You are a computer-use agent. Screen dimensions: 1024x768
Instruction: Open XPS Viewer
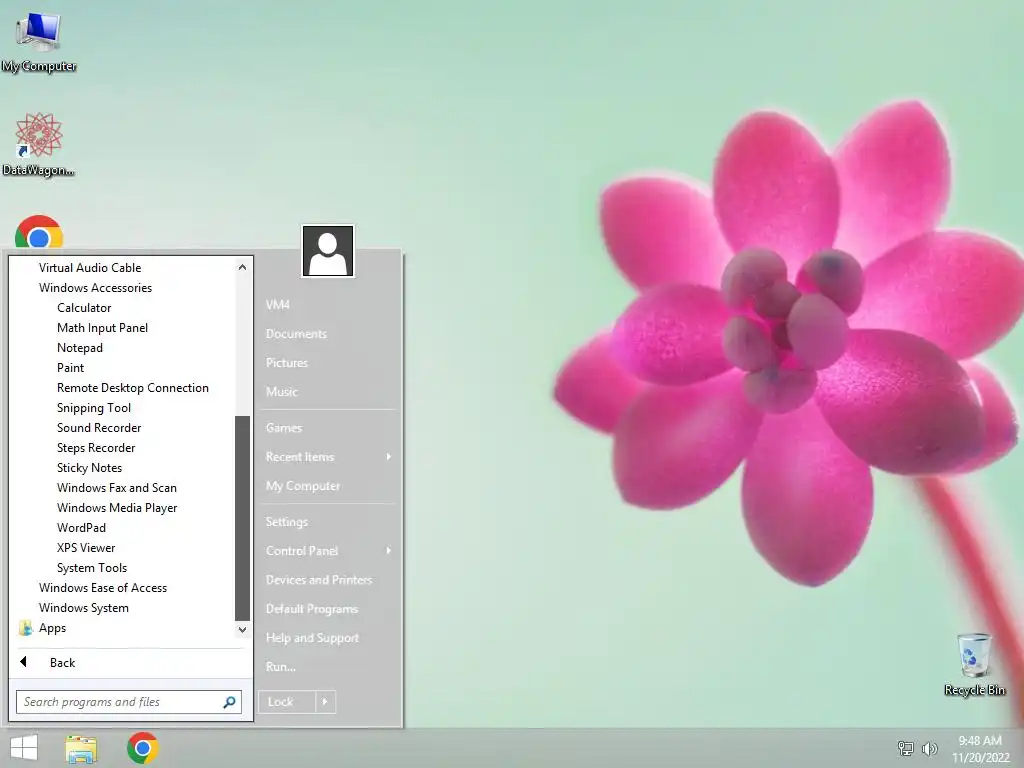tap(86, 548)
